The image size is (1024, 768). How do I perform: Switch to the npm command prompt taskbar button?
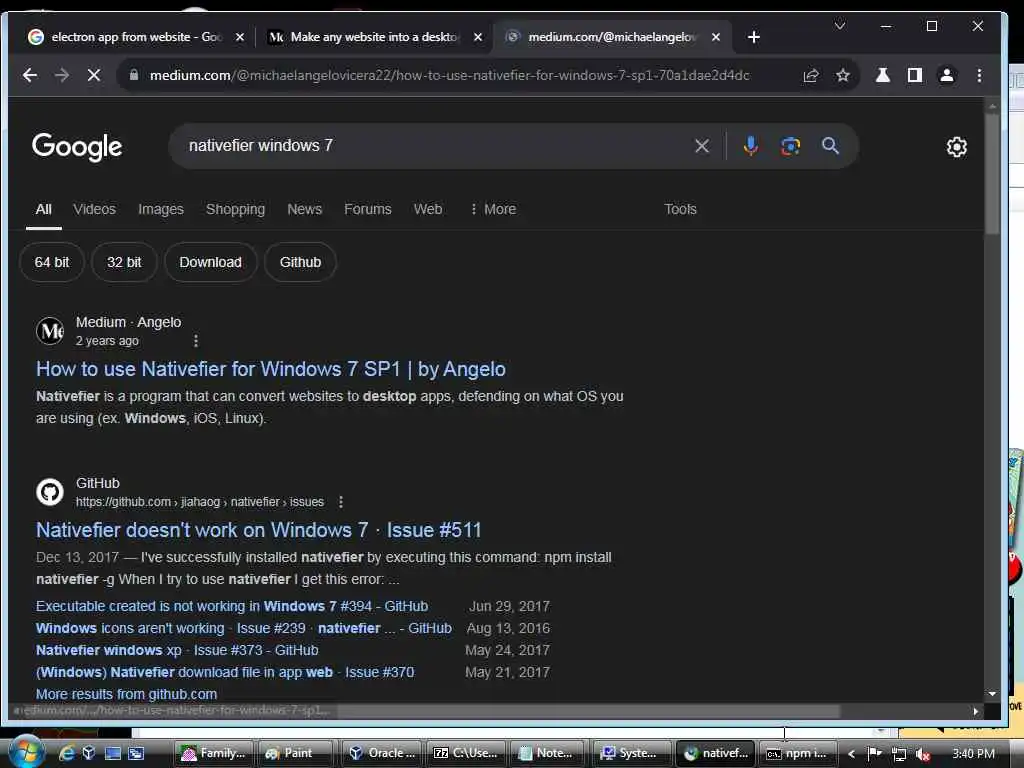tap(797, 753)
